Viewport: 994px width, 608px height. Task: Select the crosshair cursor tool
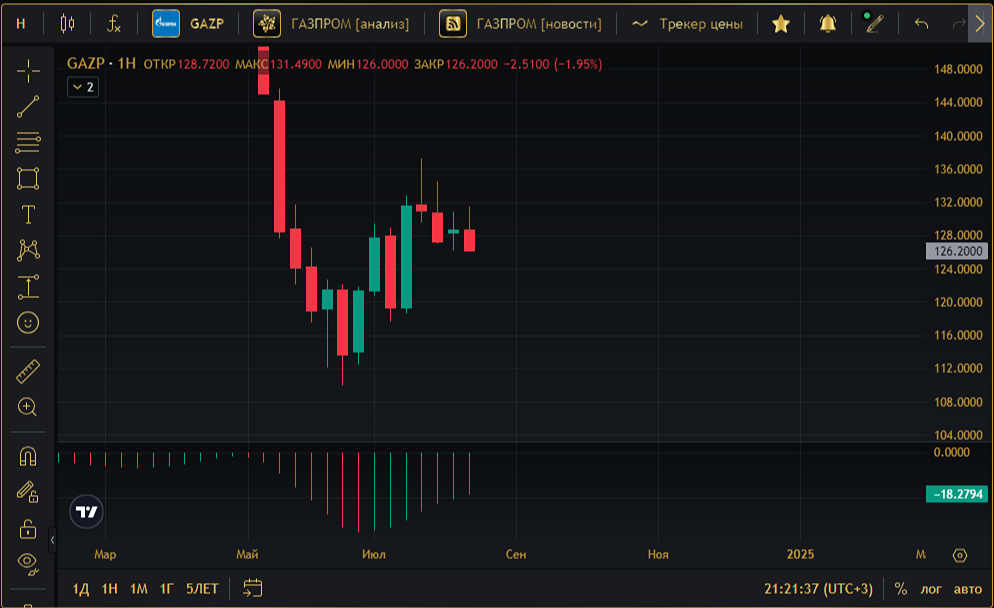[x=28, y=70]
